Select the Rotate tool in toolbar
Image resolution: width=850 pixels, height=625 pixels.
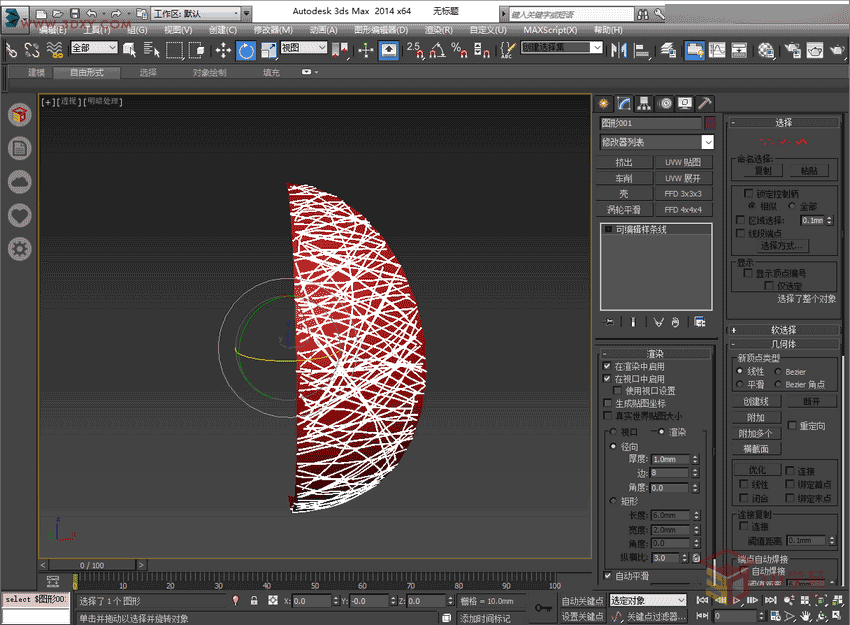pos(246,50)
